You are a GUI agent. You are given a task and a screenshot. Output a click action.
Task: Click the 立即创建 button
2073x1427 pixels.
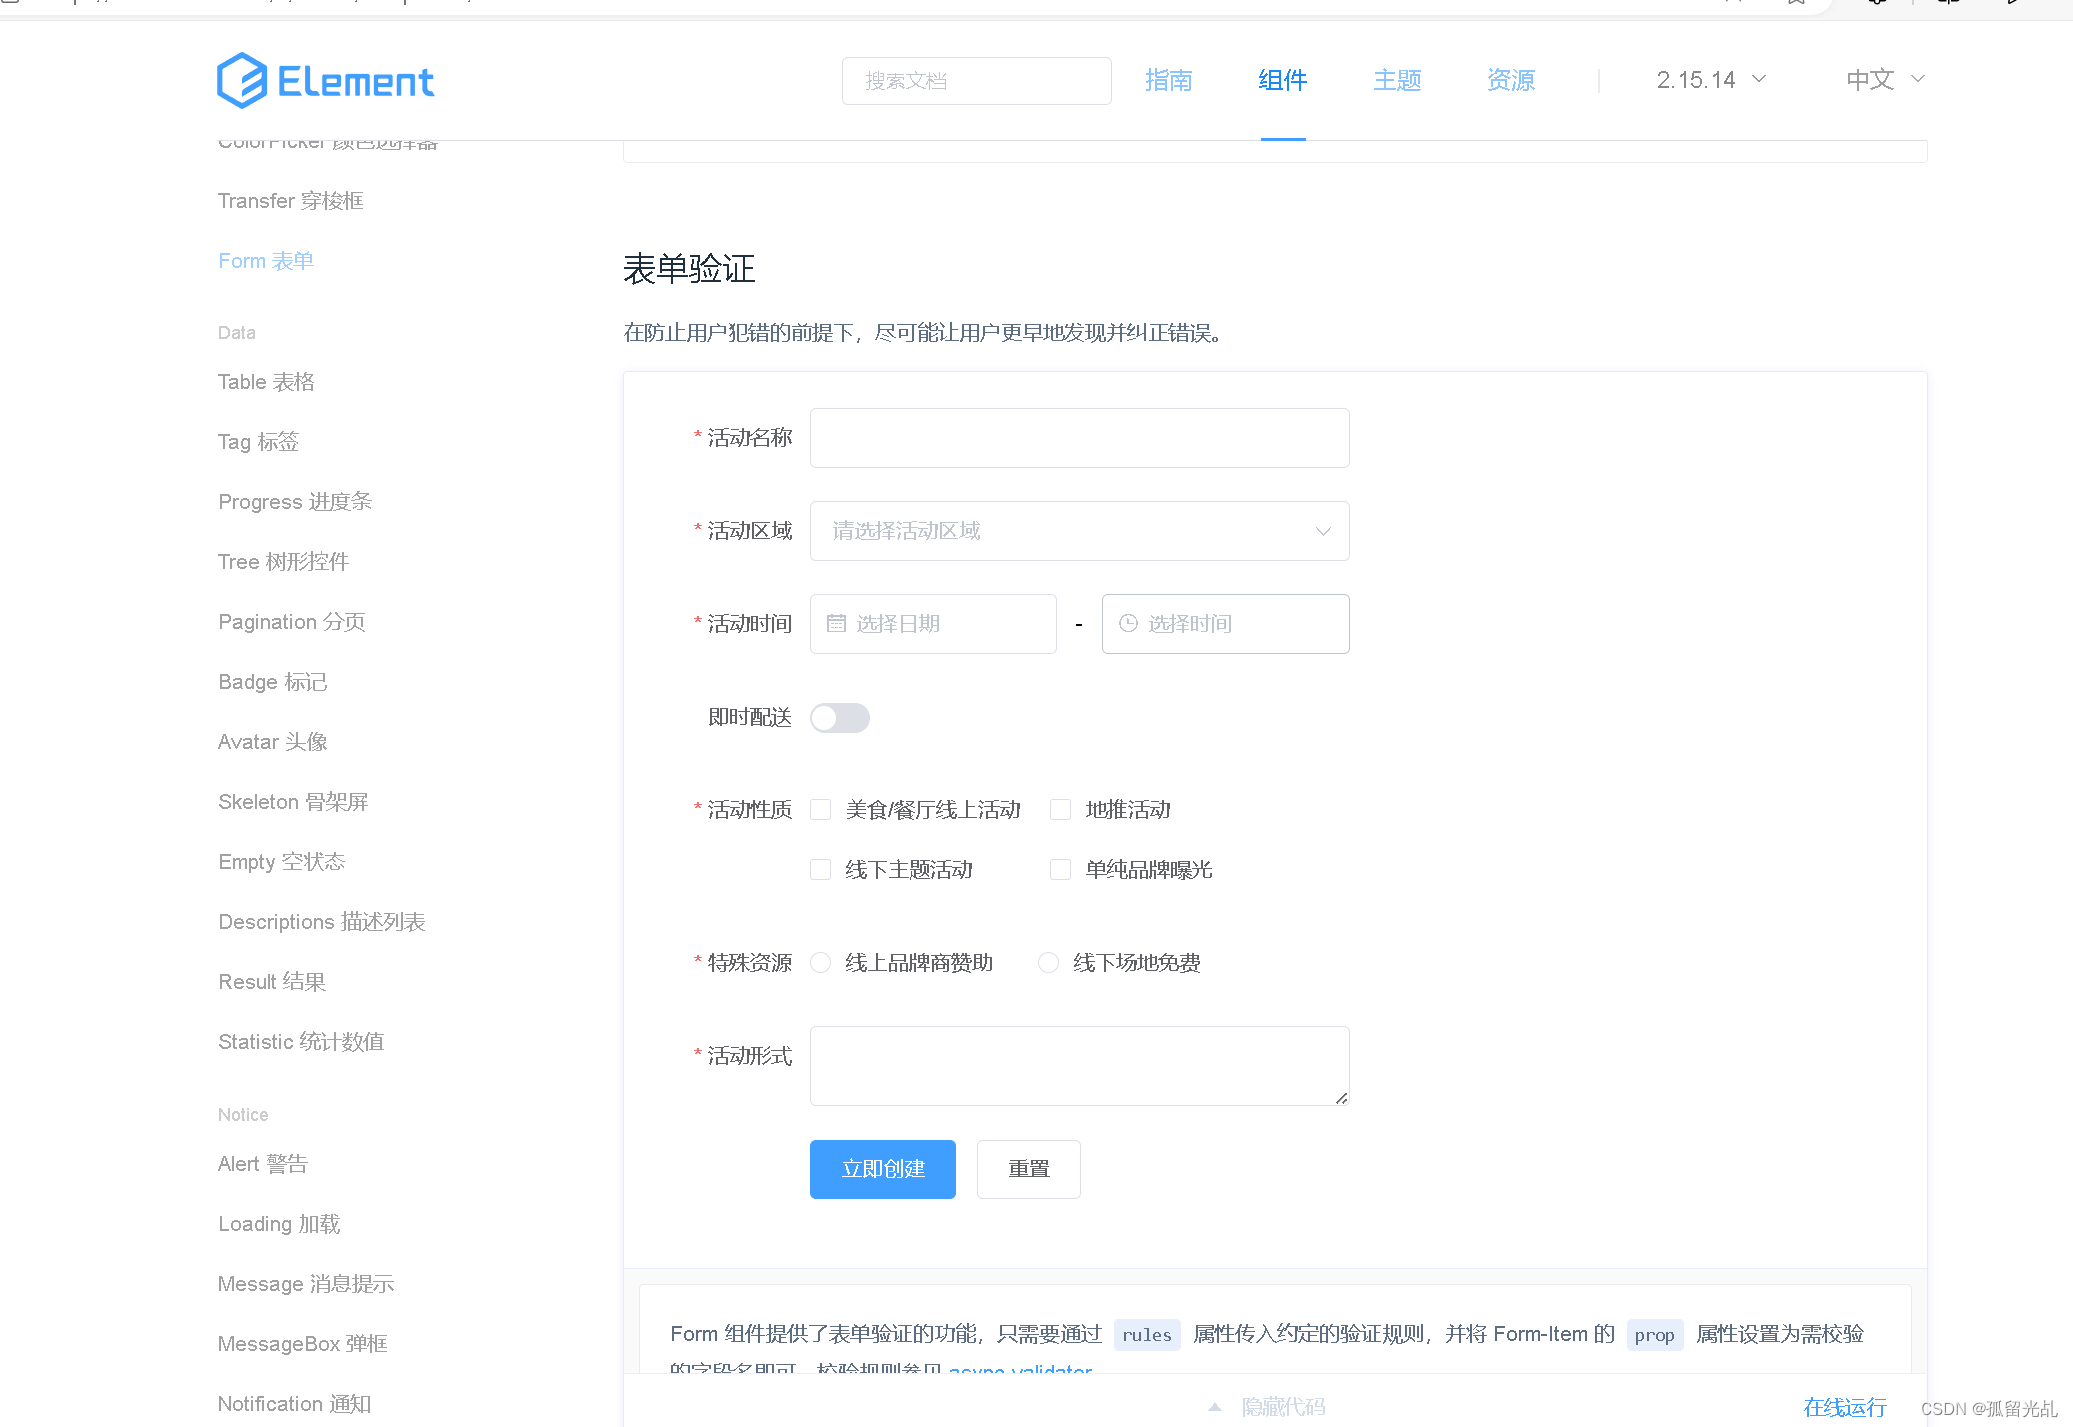tap(883, 1169)
